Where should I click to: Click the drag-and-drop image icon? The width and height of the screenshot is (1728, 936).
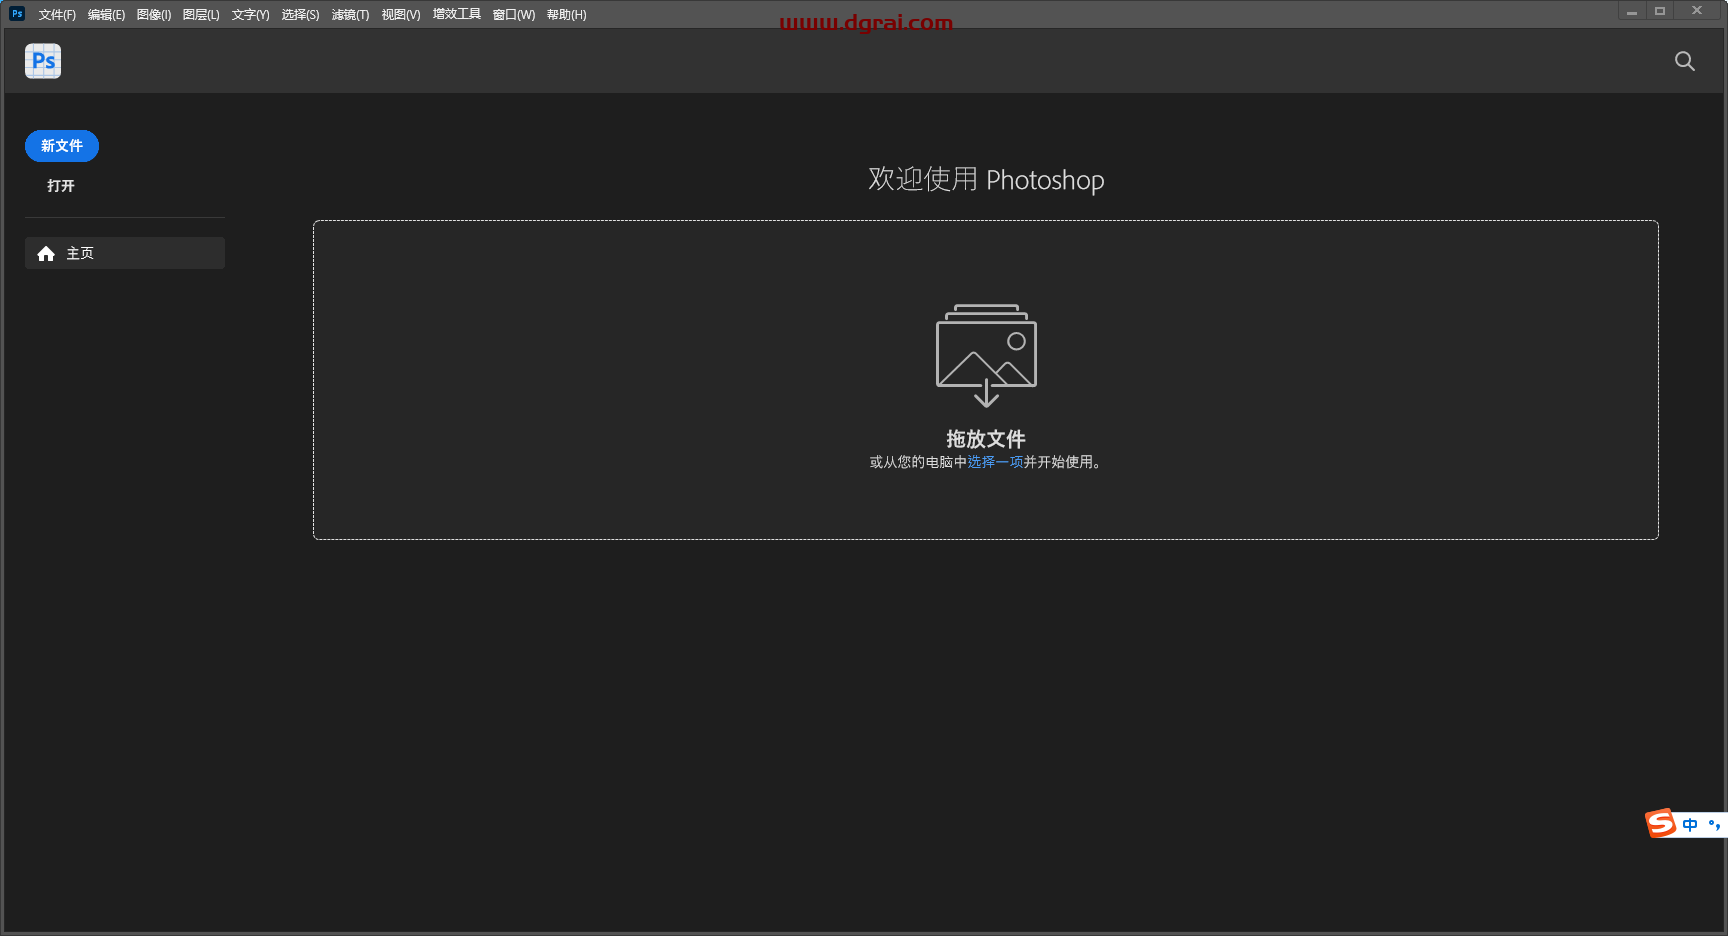986,355
